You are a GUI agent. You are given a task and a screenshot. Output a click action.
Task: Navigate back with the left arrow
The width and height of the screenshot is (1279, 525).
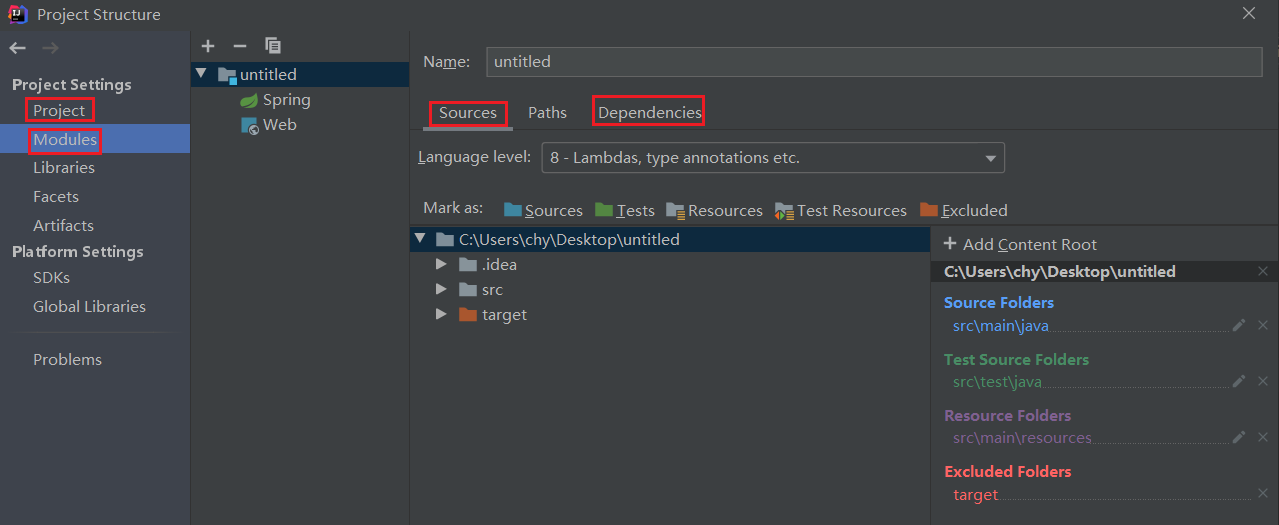[x=17, y=48]
